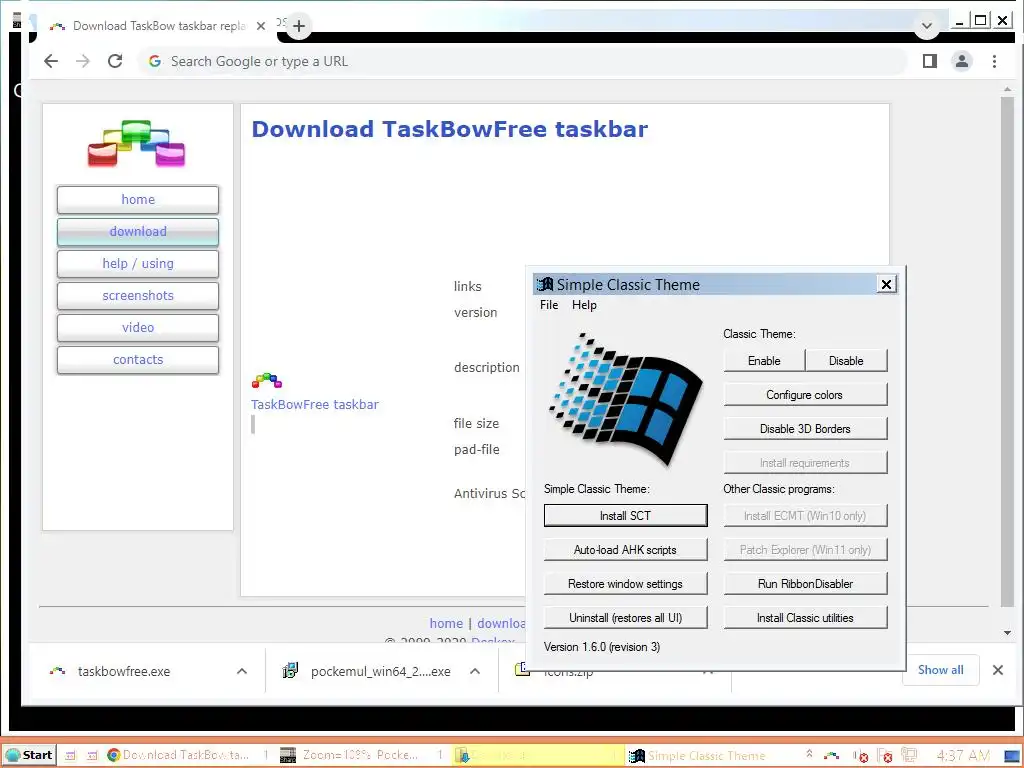Click the muted volume tray icon
Viewport: 1024px width, 768px height.
coord(861,756)
